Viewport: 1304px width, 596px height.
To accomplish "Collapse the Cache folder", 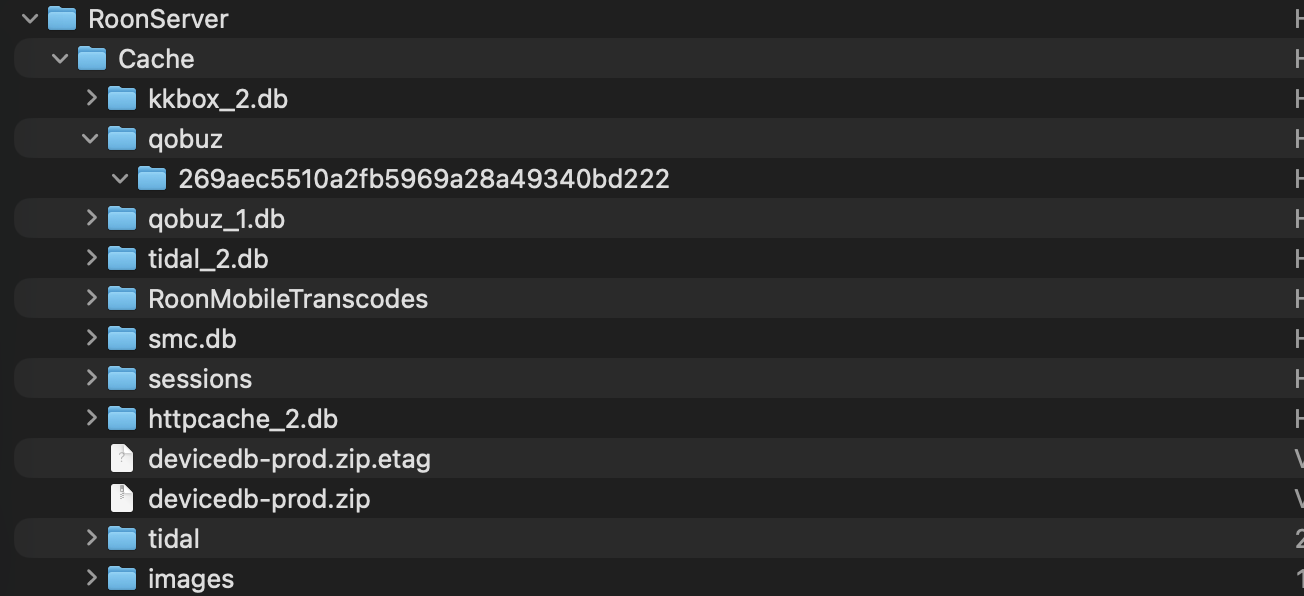I will click(60, 58).
